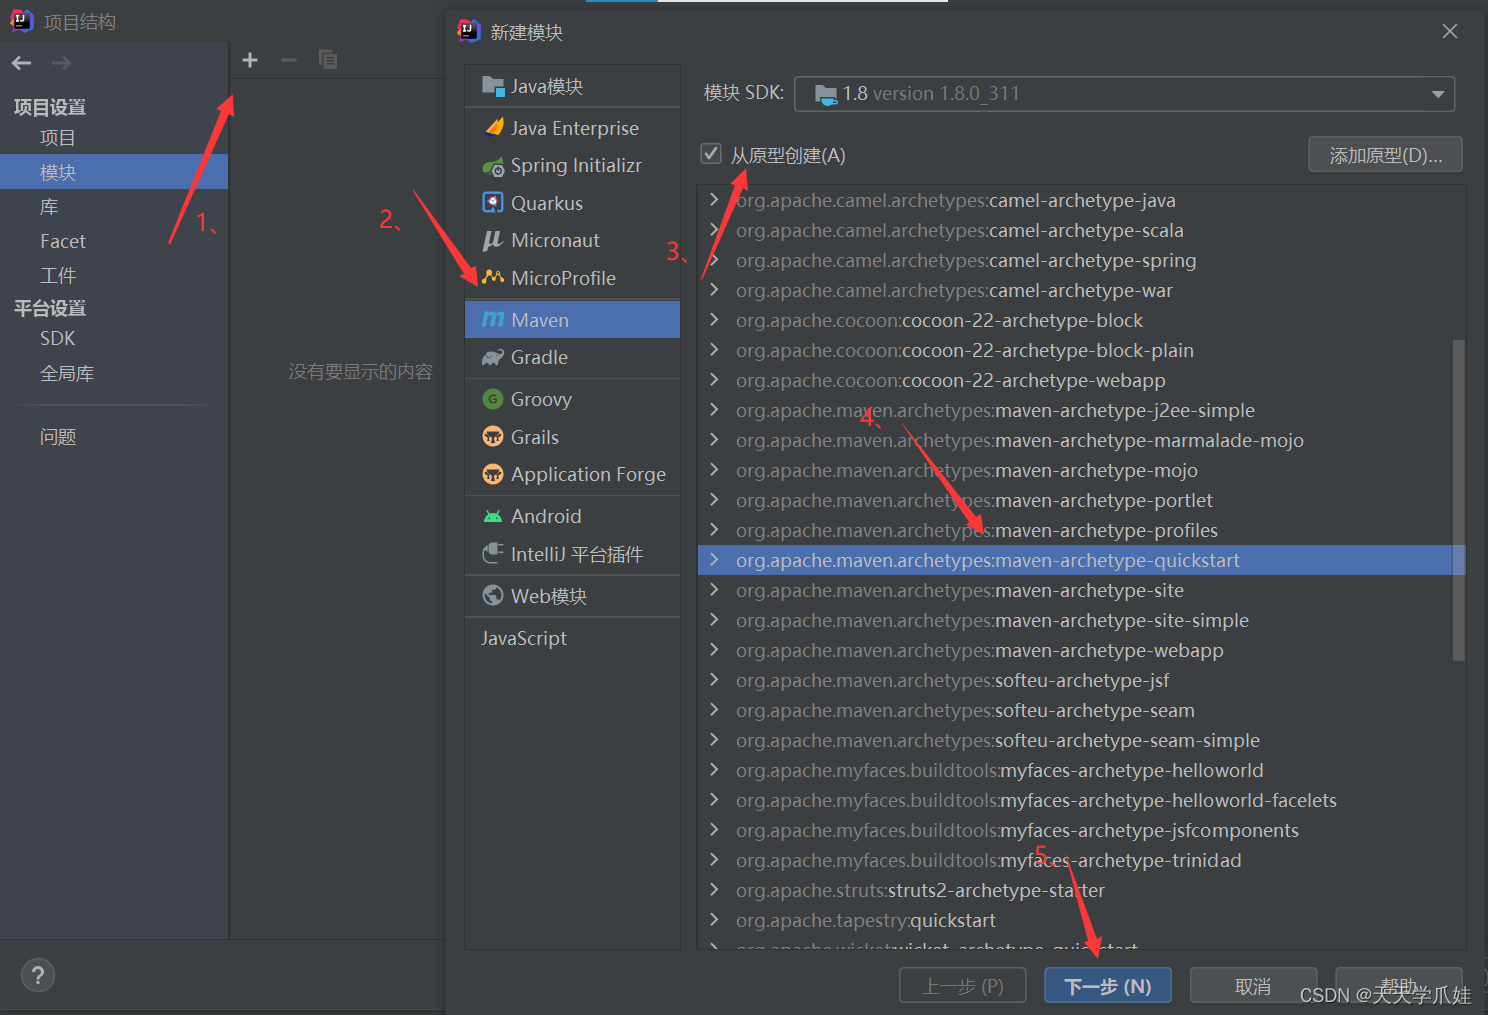Toggle the 从原型创建(A) checkbox
The height and width of the screenshot is (1015, 1488).
(711, 154)
